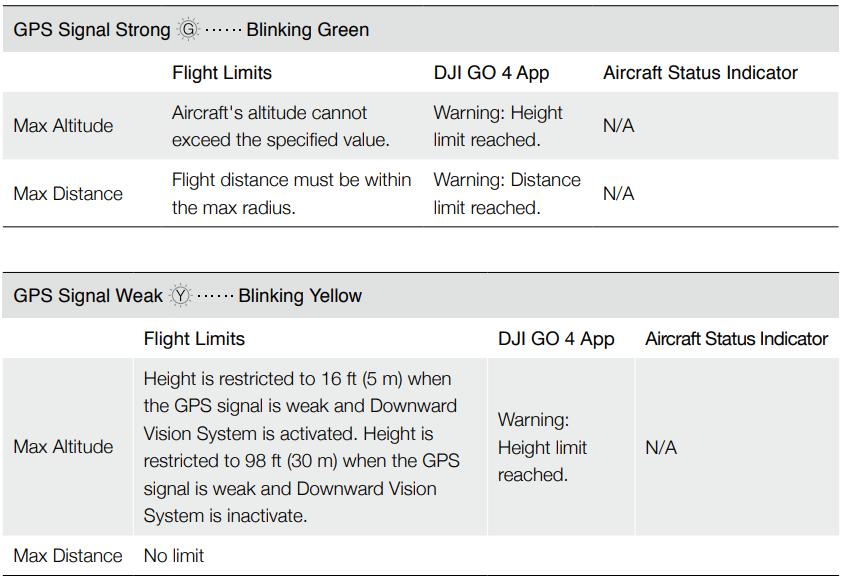Click the "Warning: Distance limit reached" cell
The width and height of the screenshot is (846, 582).
point(506,194)
